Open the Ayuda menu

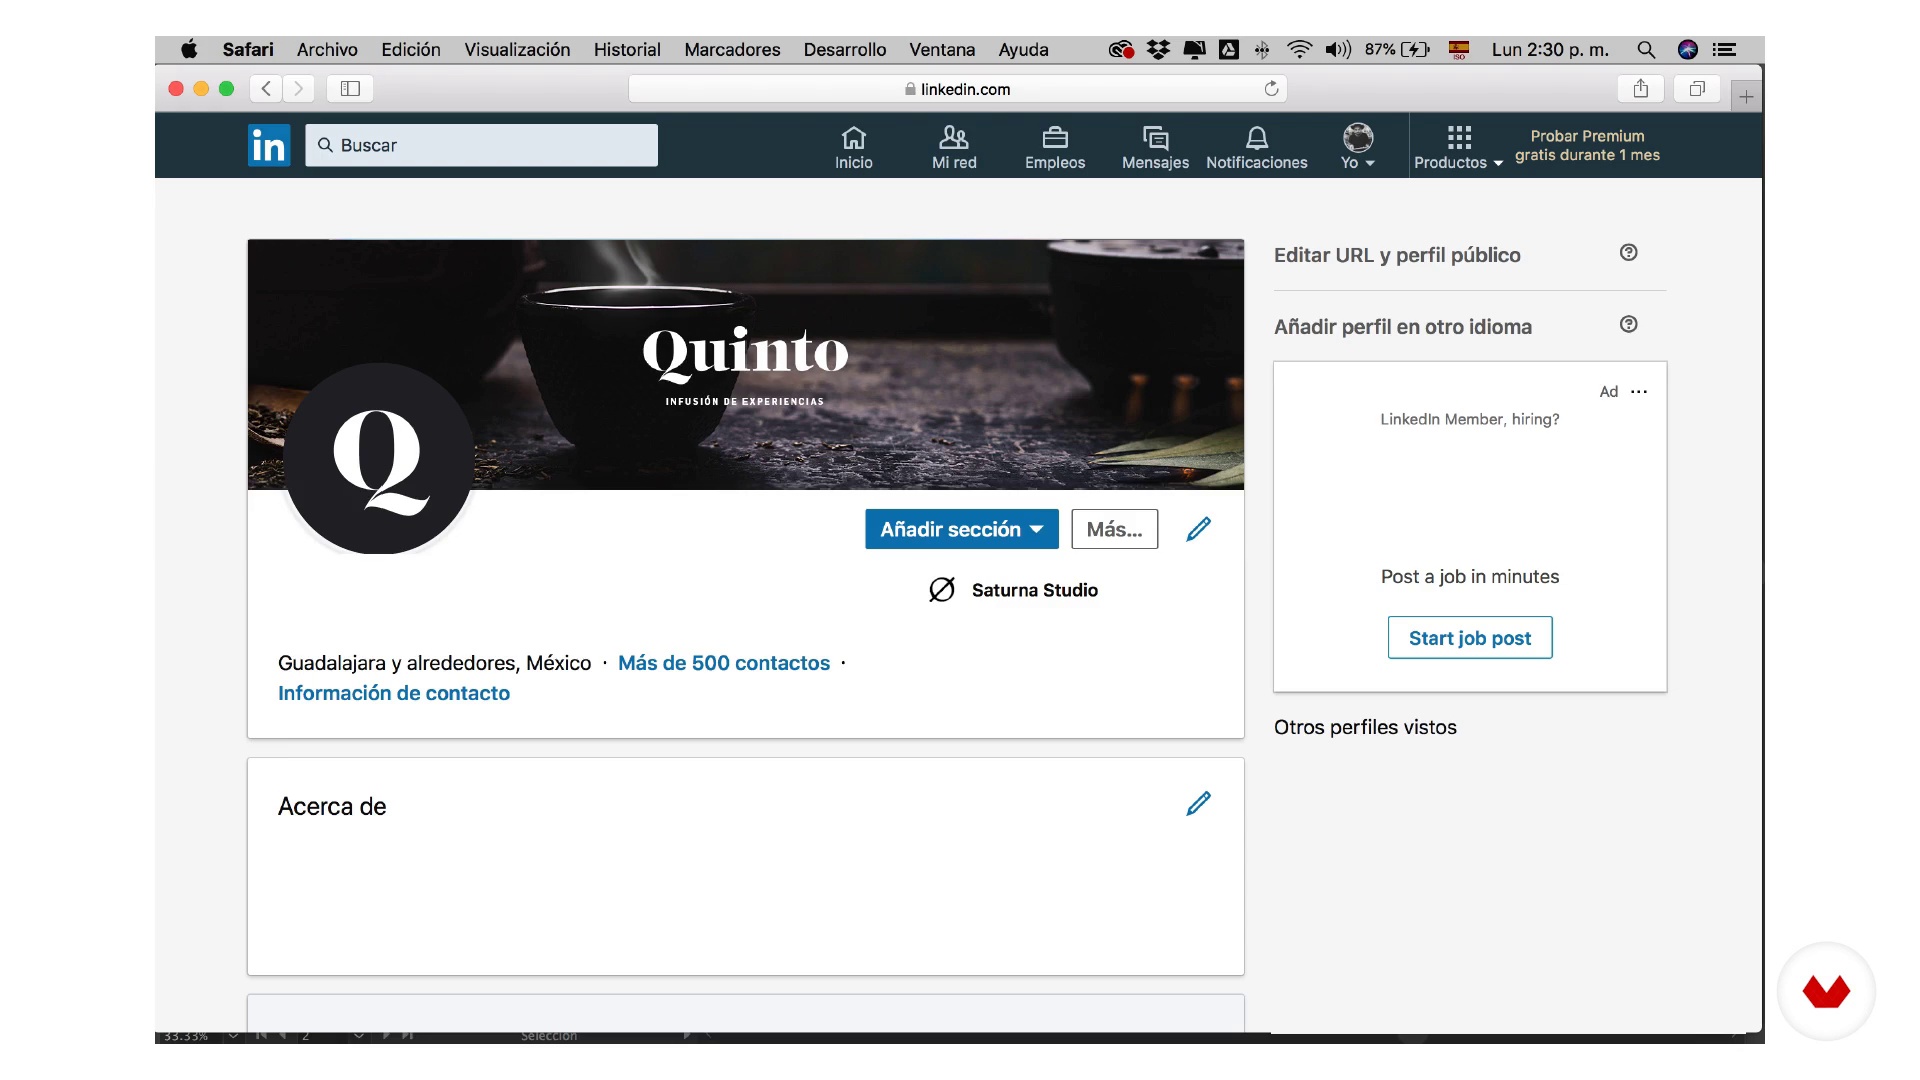tap(1023, 50)
